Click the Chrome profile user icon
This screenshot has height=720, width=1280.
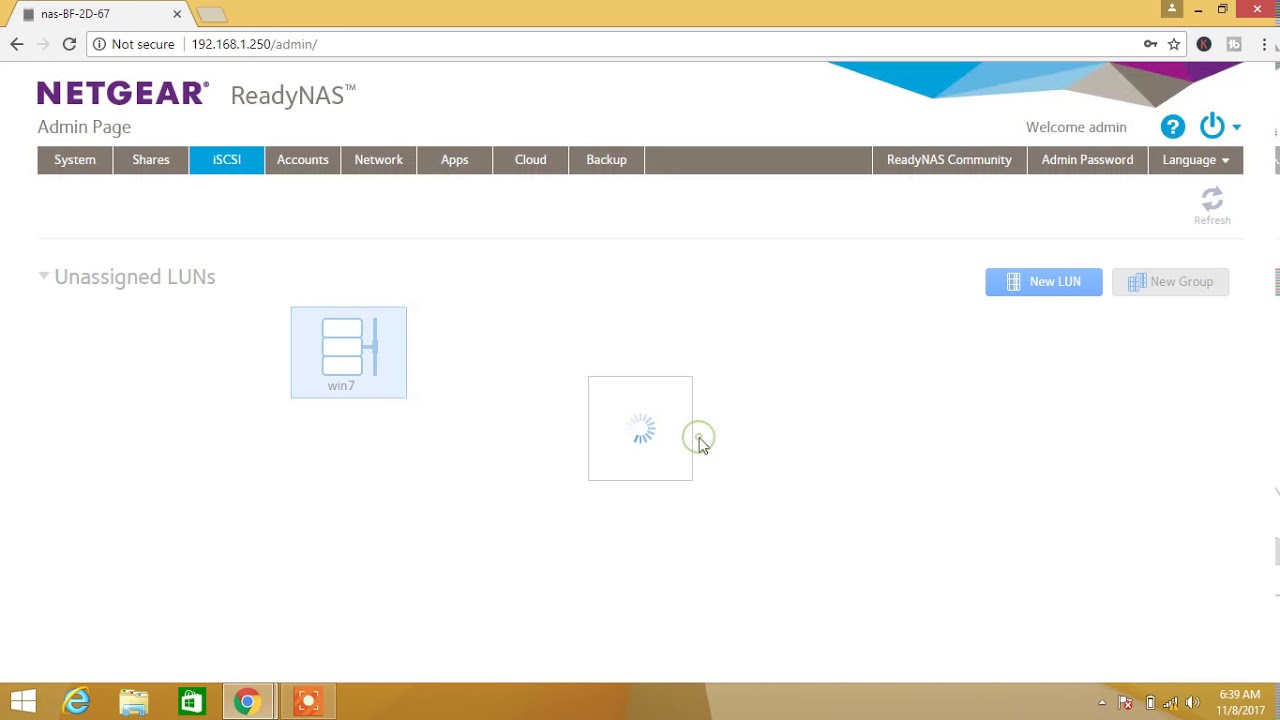pos(1173,8)
